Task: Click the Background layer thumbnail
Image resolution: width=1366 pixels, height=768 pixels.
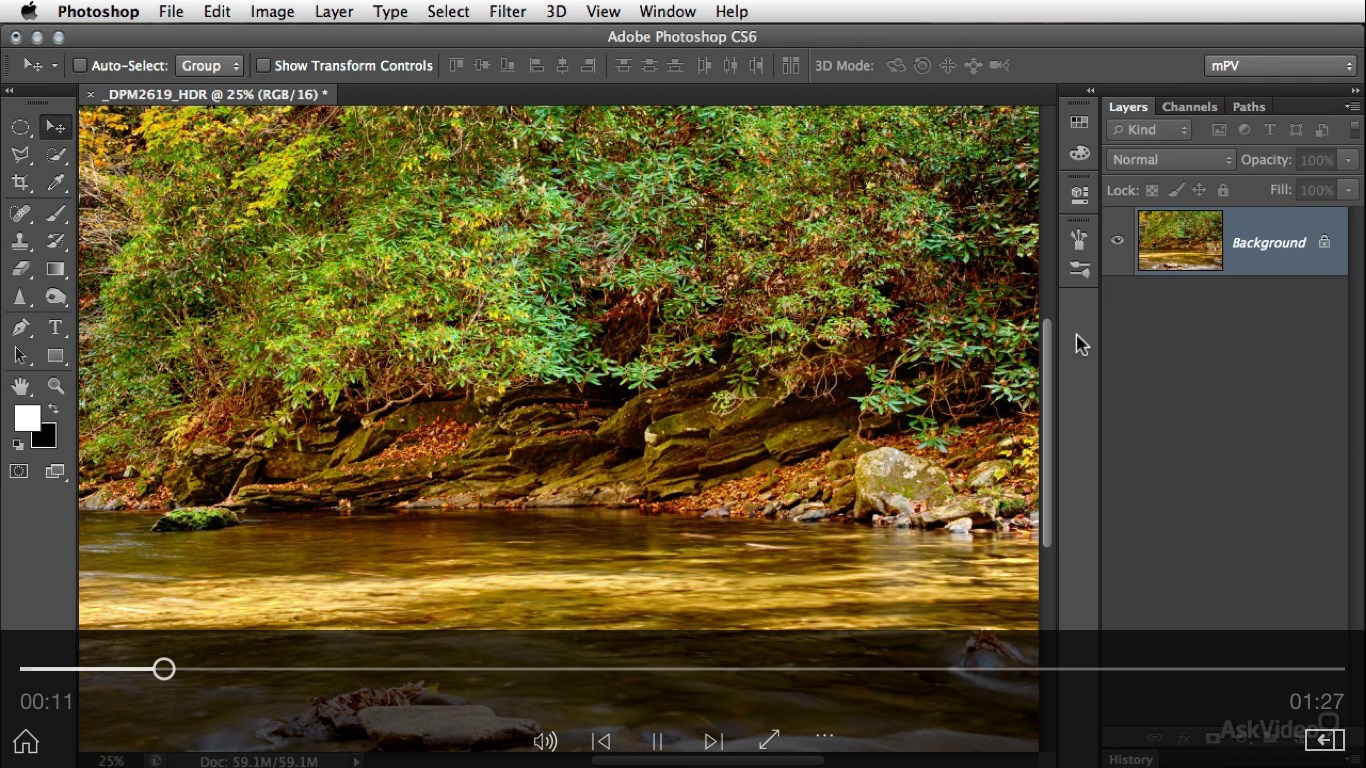Action: click(x=1180, y=240)
